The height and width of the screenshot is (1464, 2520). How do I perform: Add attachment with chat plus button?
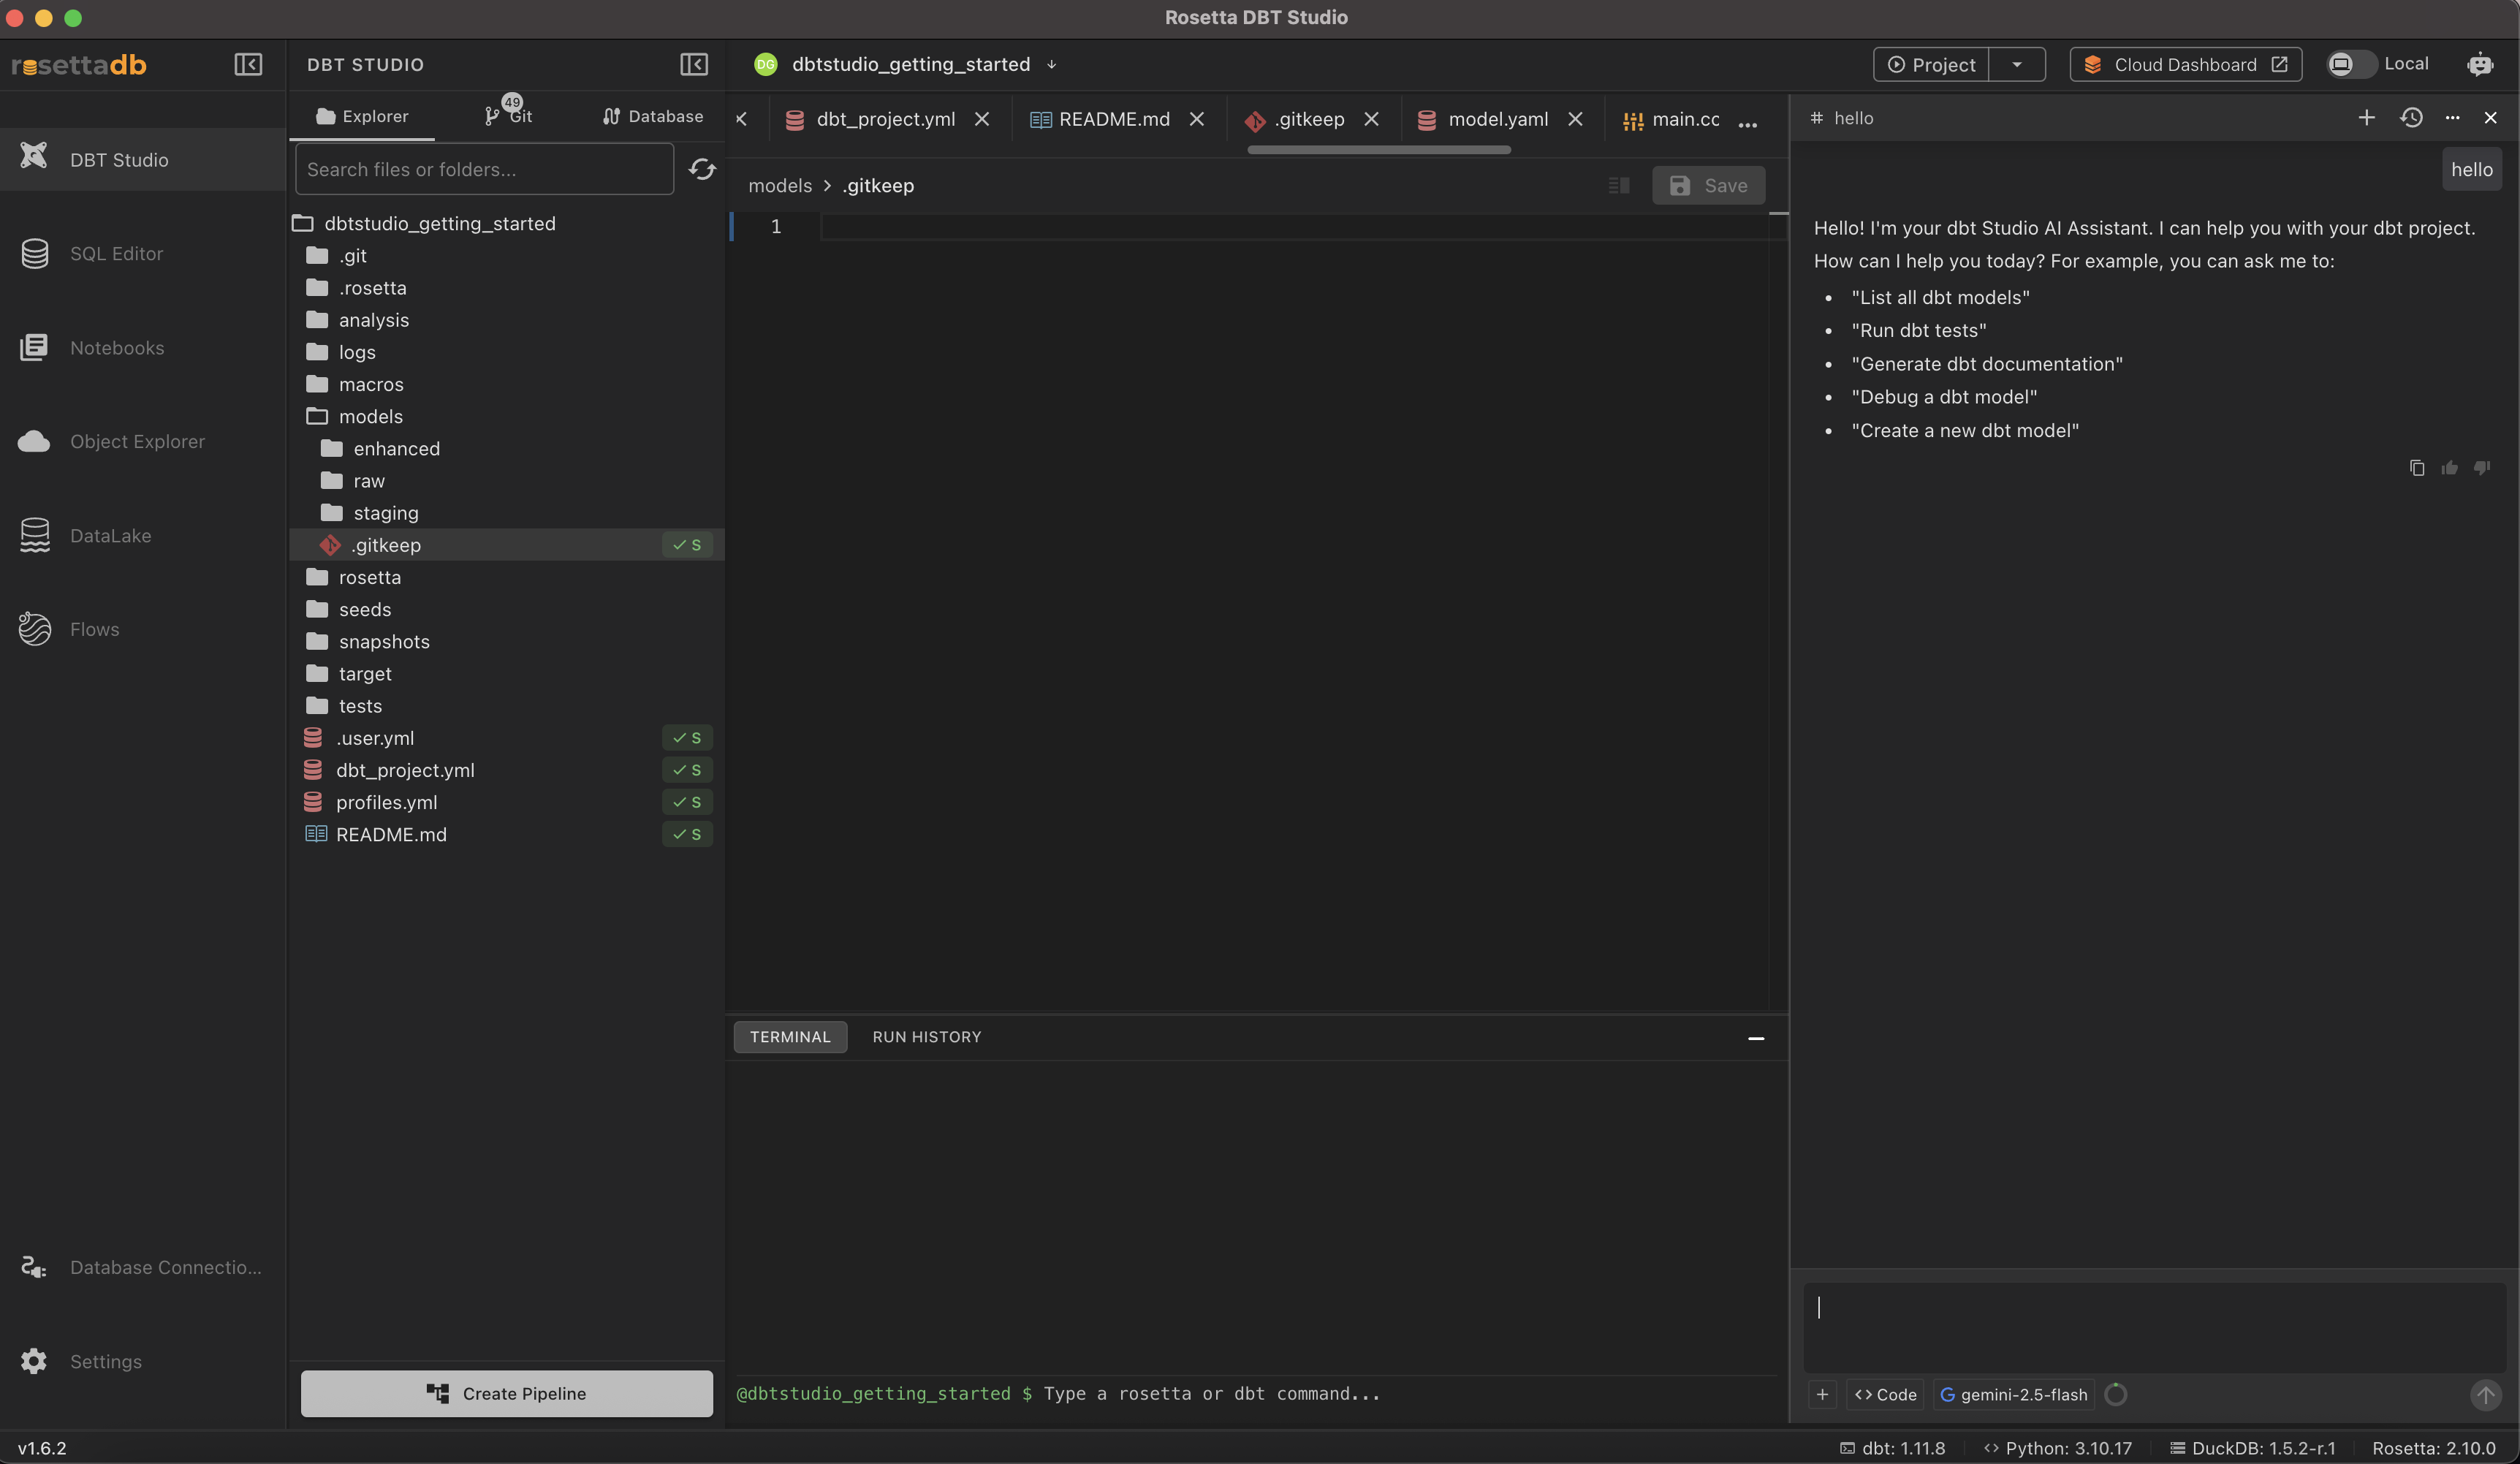[1822, 1394]
